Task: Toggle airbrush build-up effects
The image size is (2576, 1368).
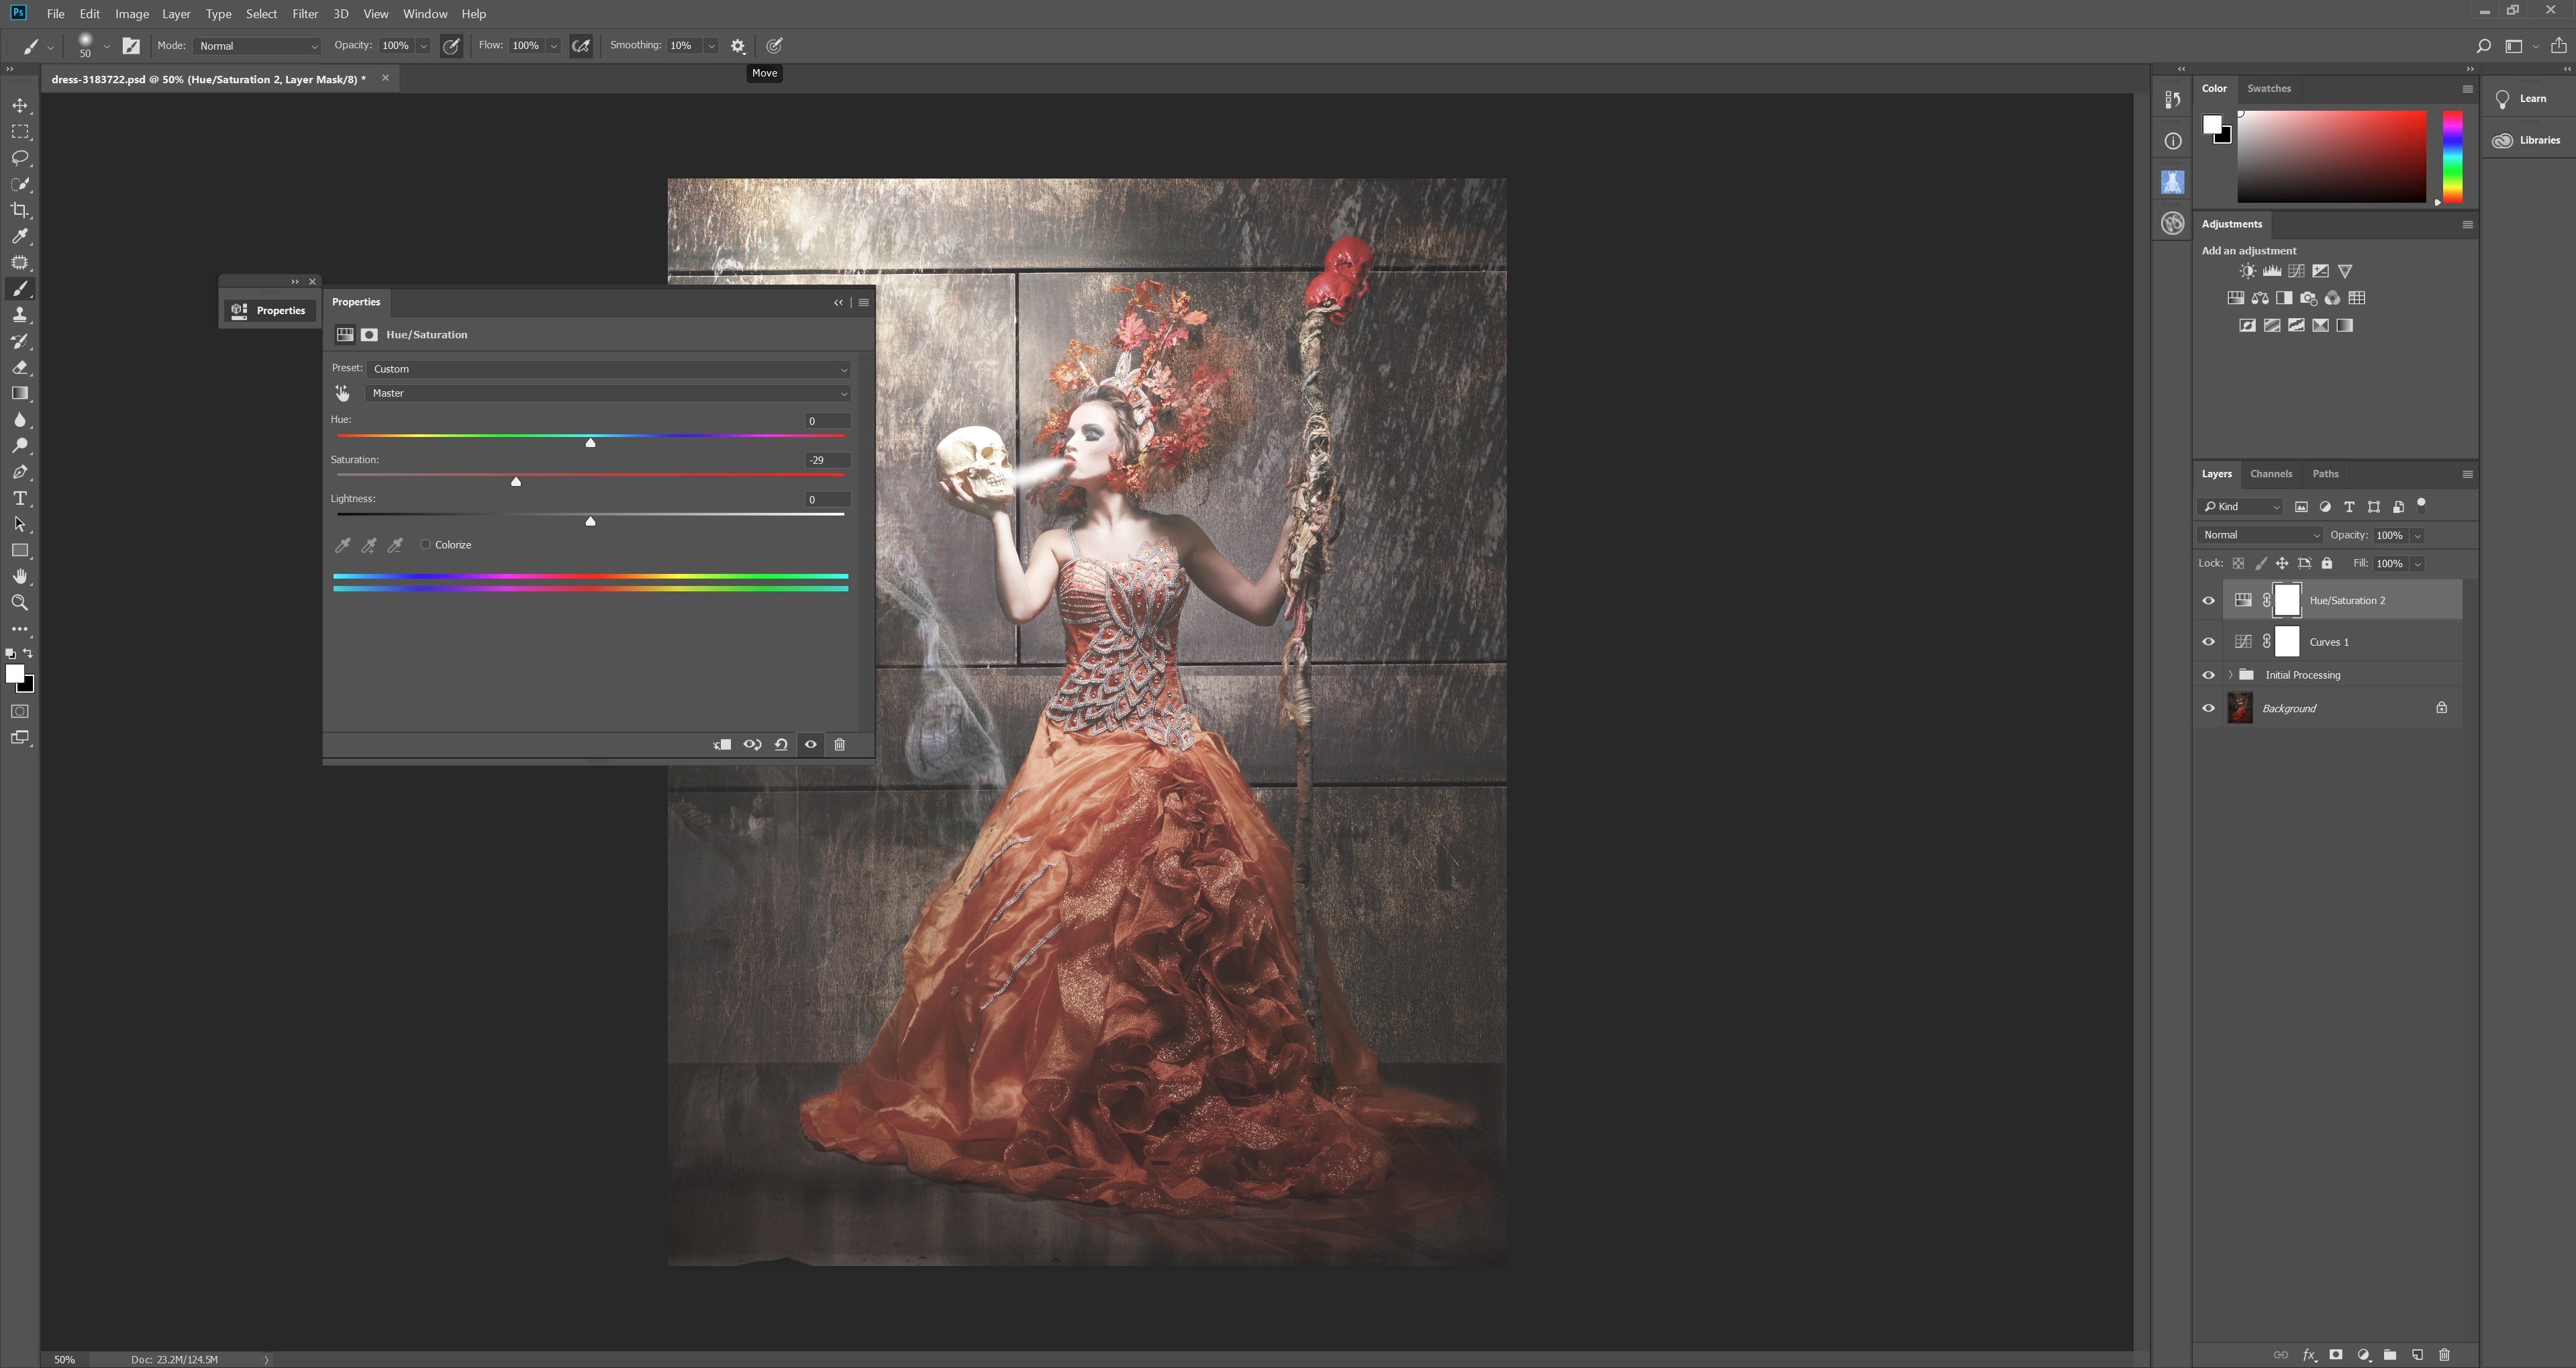Action: pos(581,46)
